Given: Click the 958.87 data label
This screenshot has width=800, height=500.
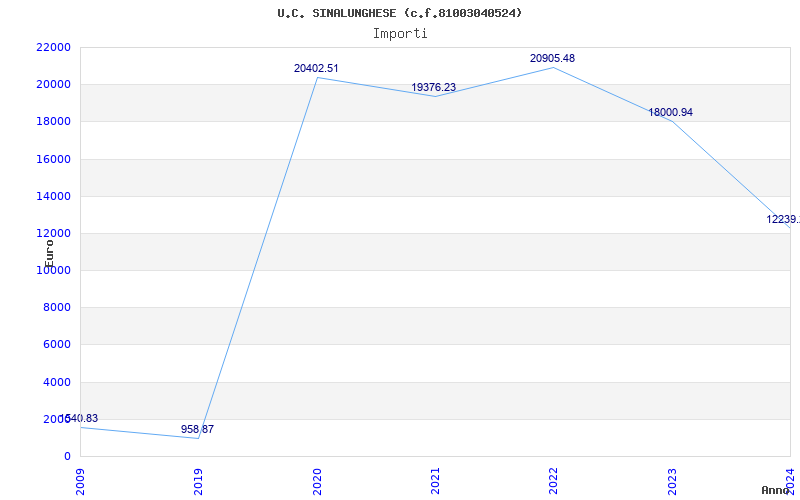Looking at the screenshot, I should pyautogui.click(x=197, y=429).
